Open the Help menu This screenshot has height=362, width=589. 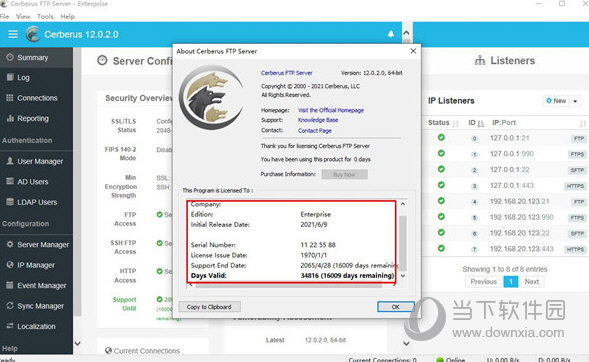(68, 17)
